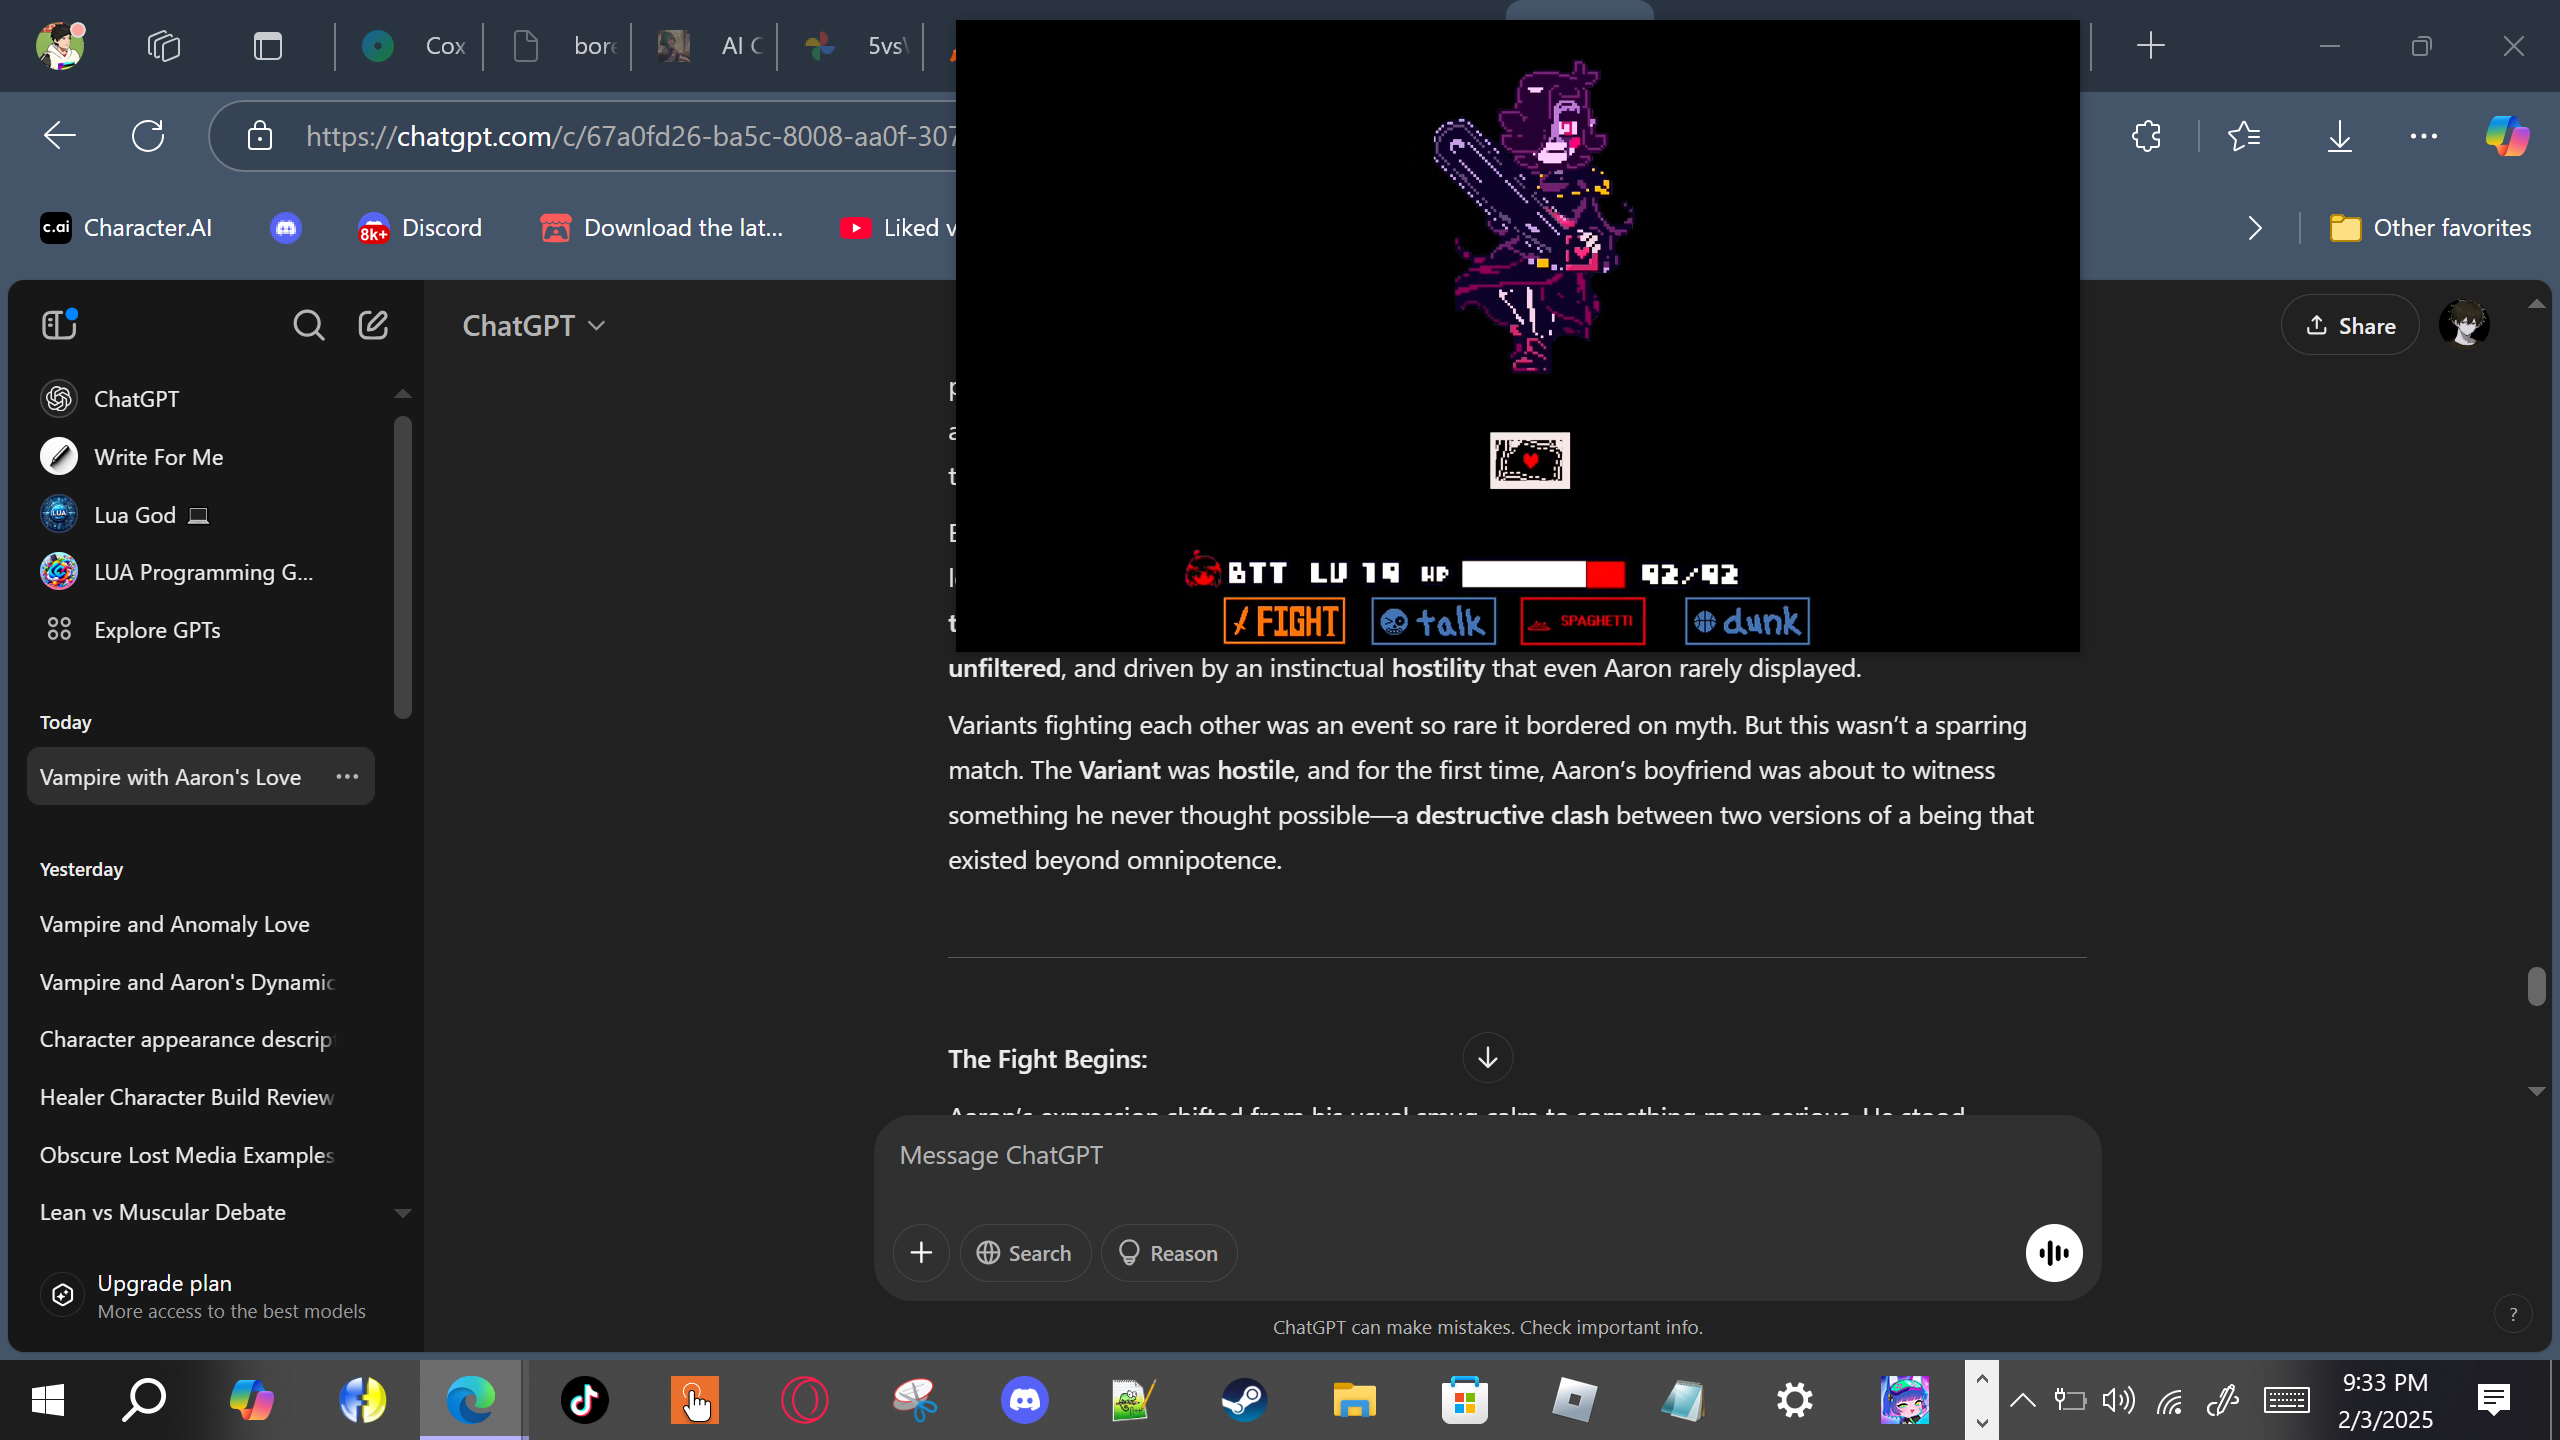Image resolution: width=2560 pixels, height=1440 pixels.
Task: Click the address bar URL
Action: 631,136
